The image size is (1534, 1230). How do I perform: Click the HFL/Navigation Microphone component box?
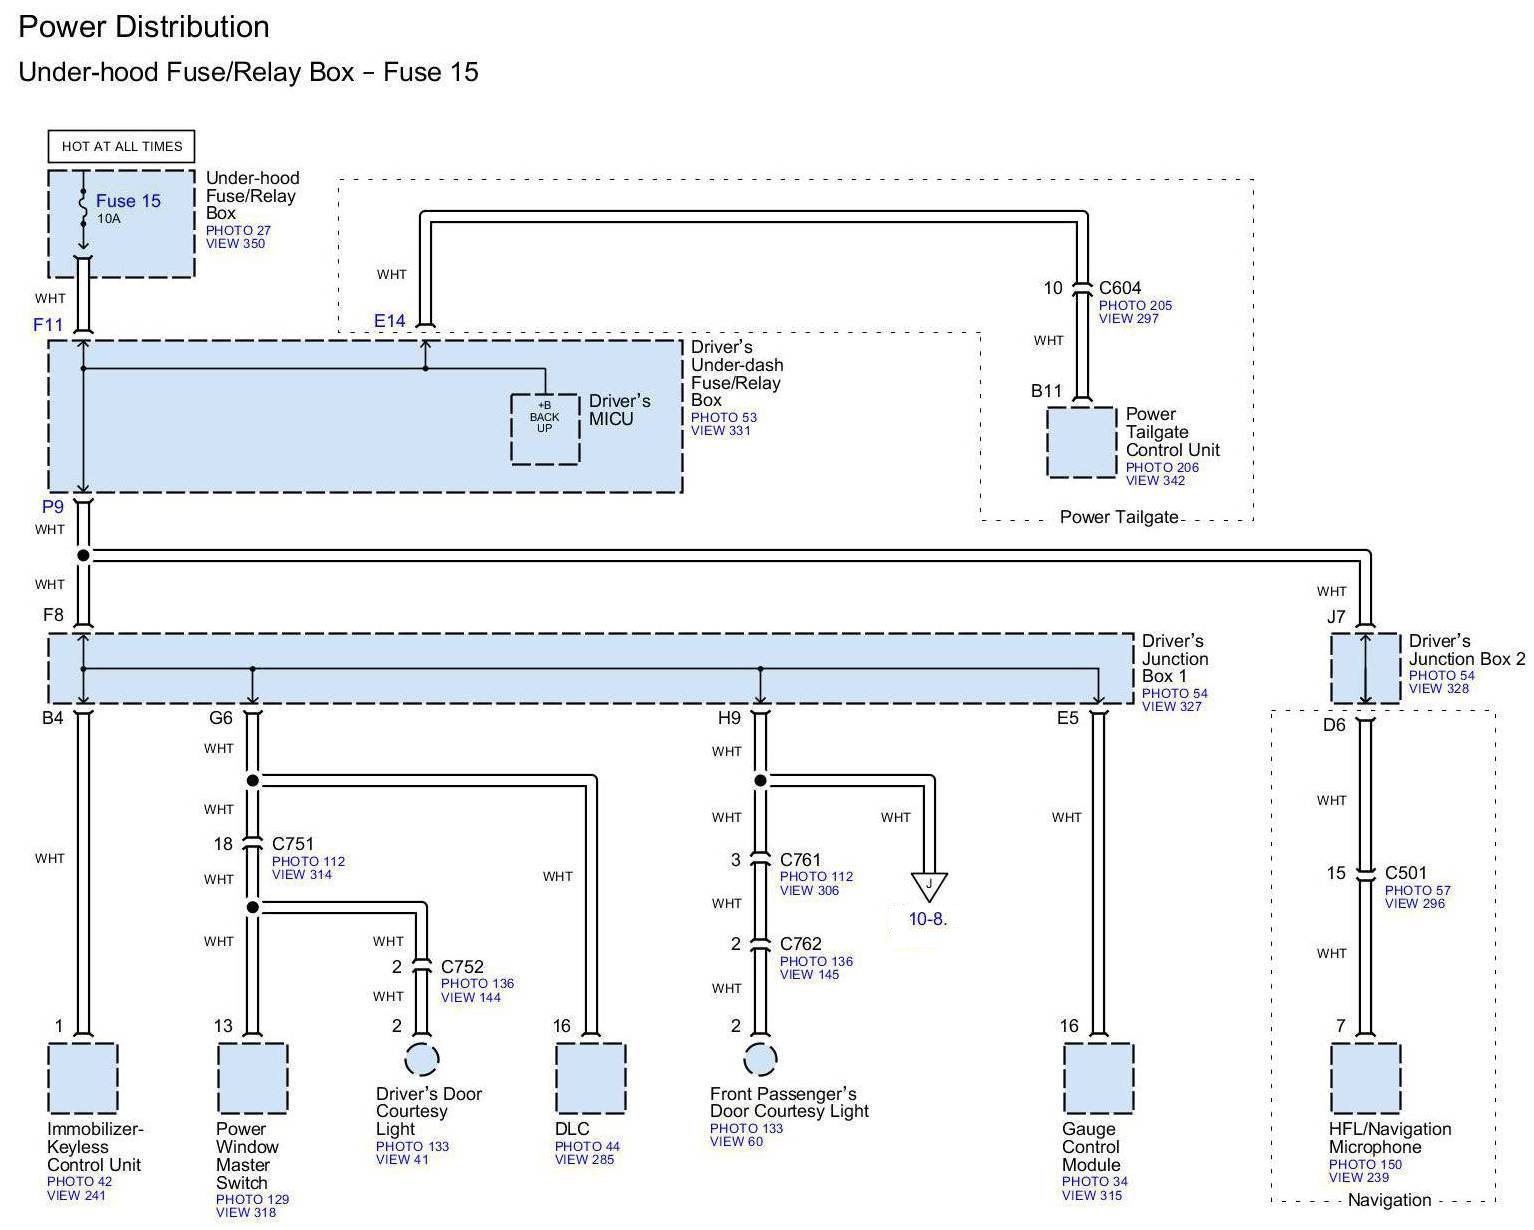tap(1365, 1078)
